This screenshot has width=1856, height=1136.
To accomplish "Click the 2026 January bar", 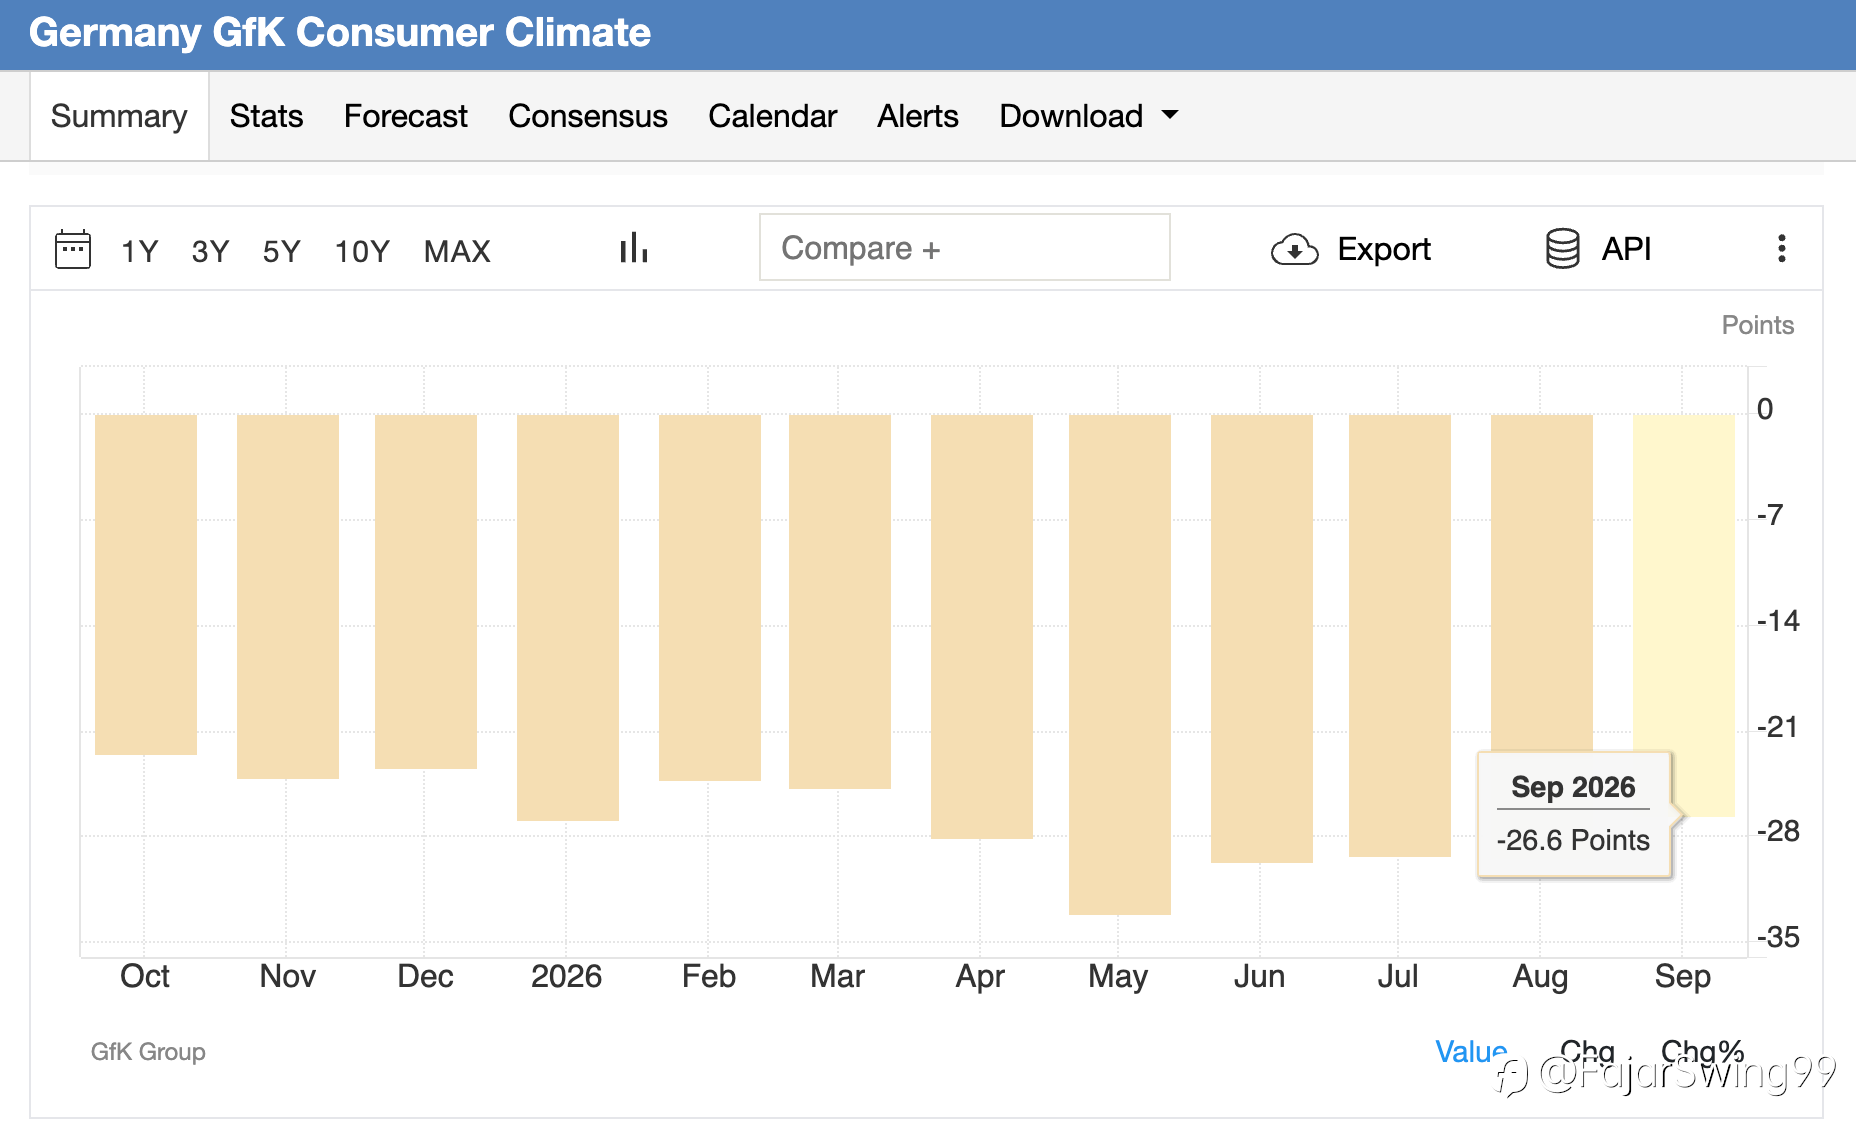I will 568,618.
